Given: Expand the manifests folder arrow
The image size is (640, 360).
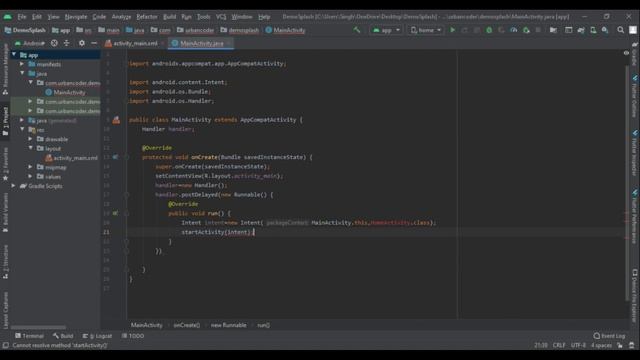Looking at the screenshot, I should point(22,64).
